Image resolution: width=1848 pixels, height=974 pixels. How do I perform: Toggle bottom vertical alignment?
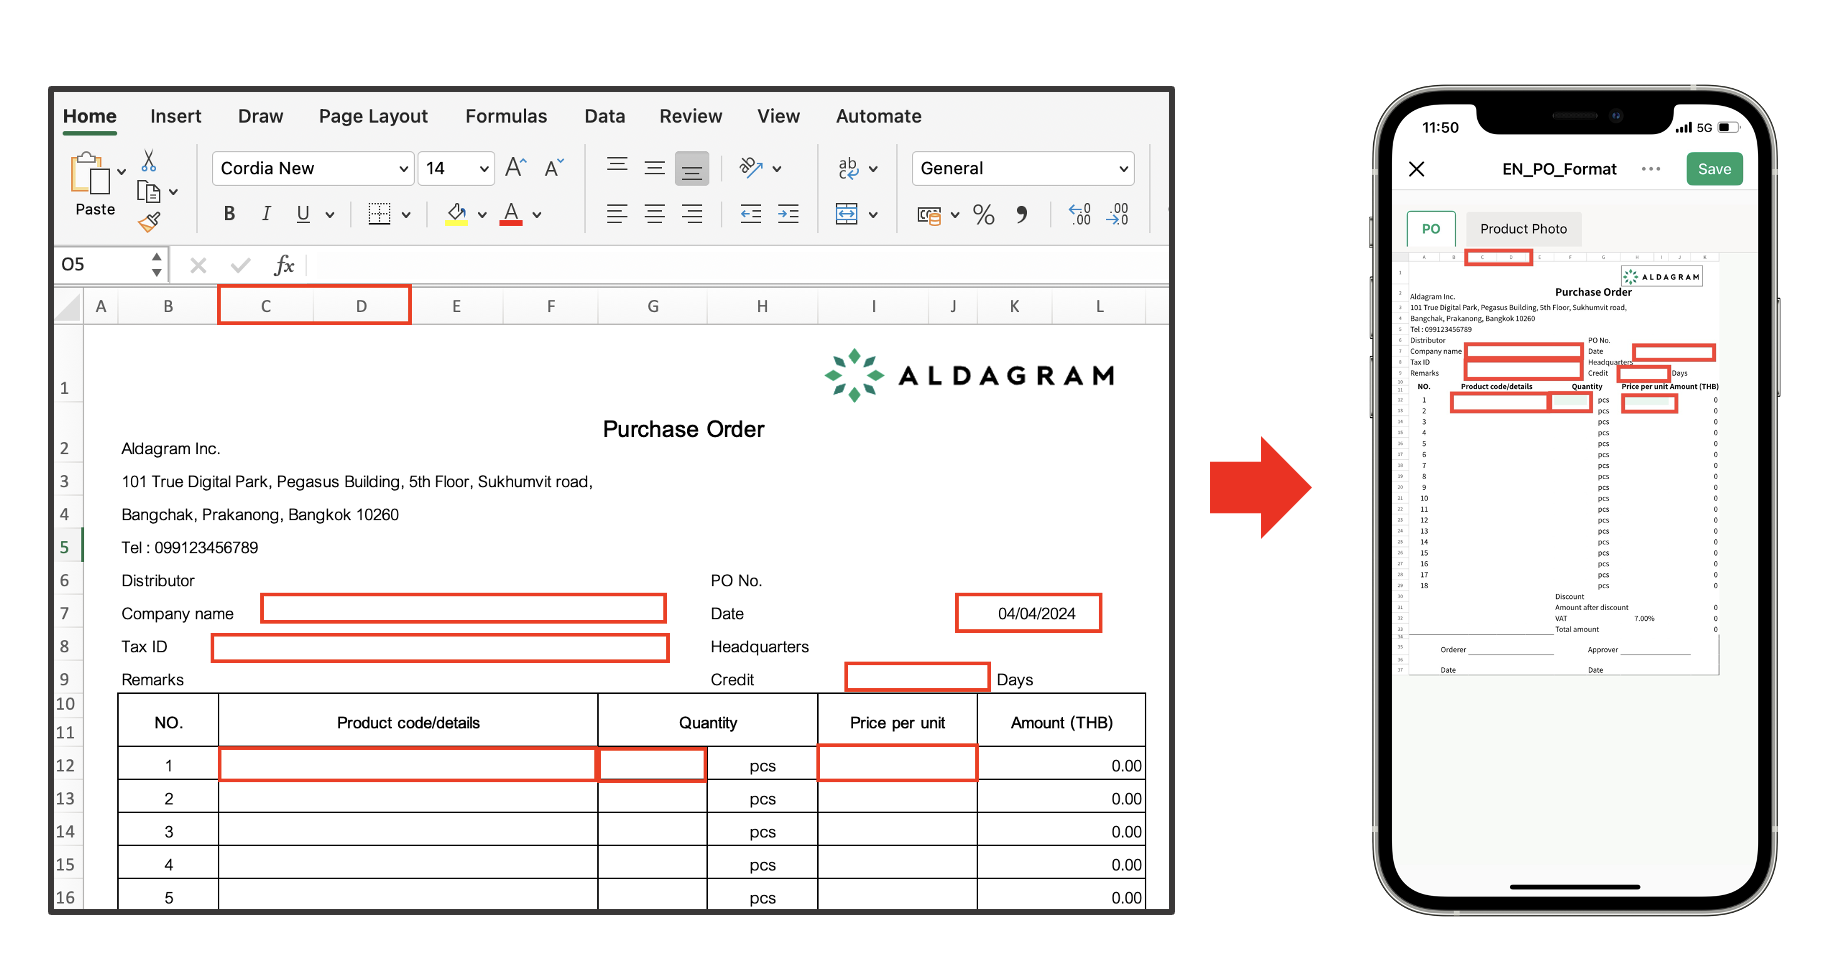click(x=691, y=169)
